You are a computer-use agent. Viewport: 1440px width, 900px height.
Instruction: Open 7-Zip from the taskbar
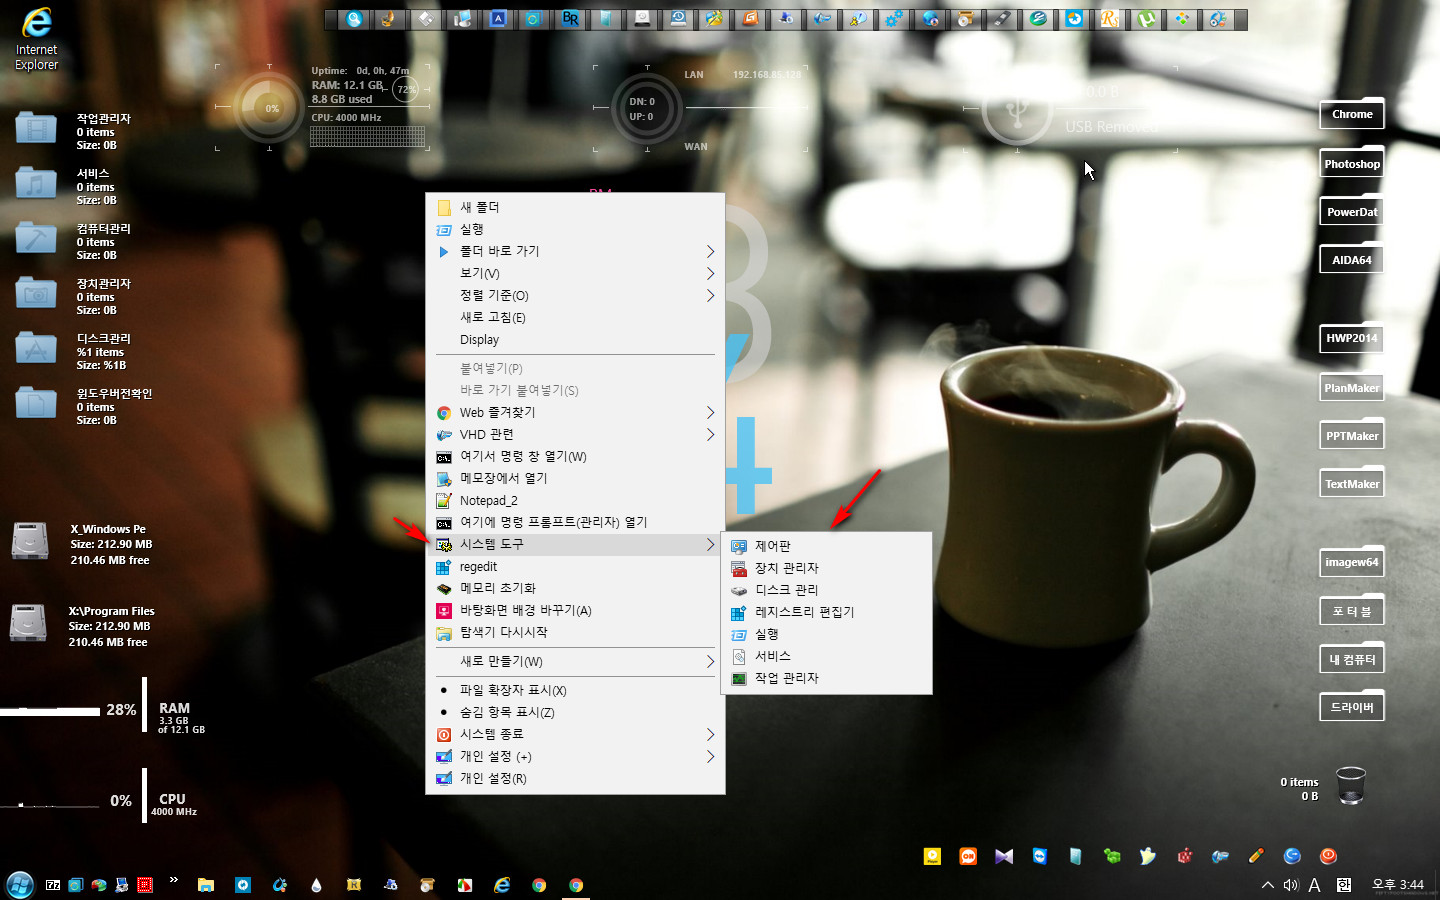(53, 885)
